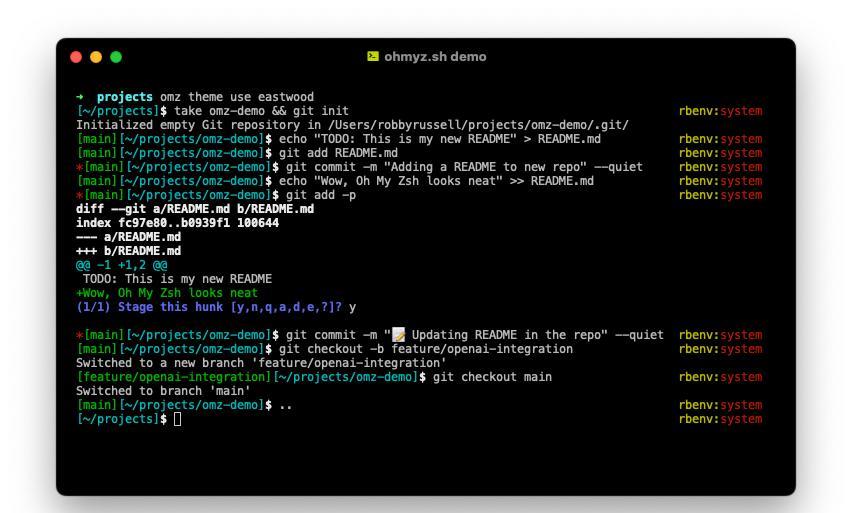Click 'take omz-demo && git init' command
Viewport: 852px width, 513px height.
[x=261, y=111]
